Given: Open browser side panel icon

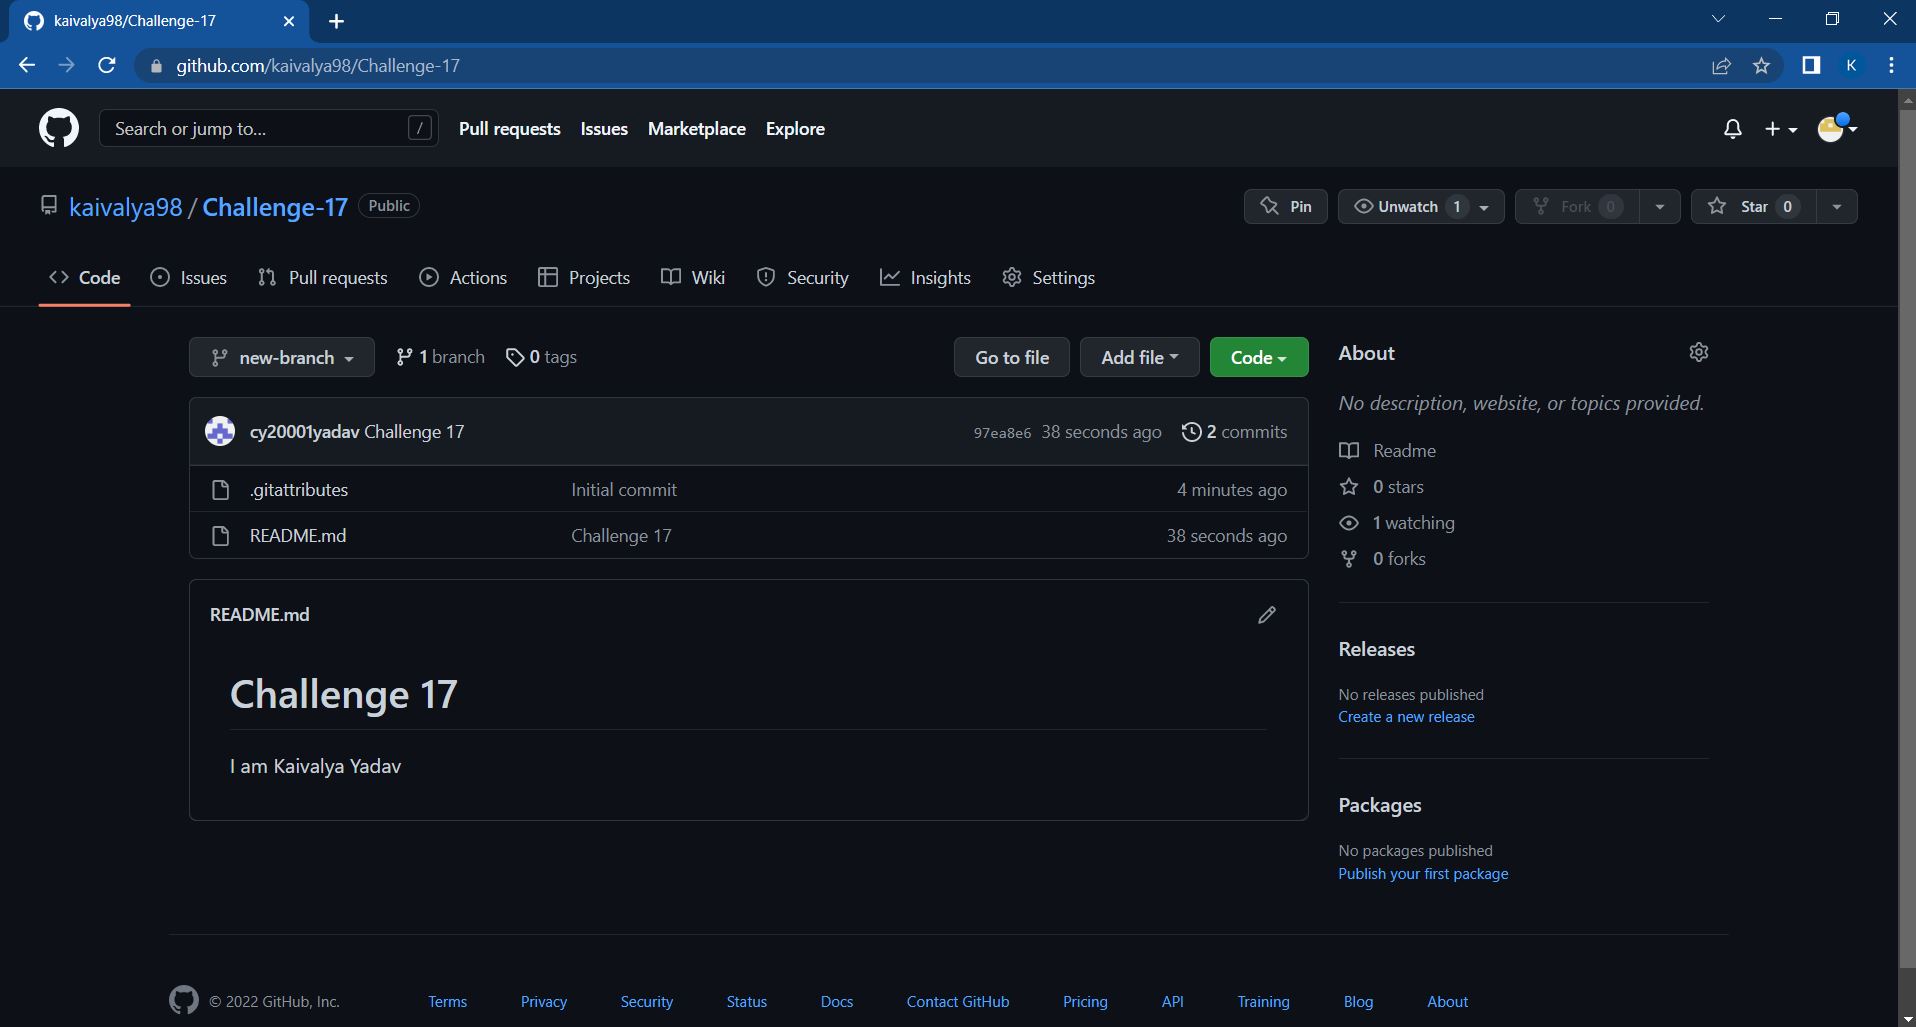Looking at the screenshot, I should 1810,65.
